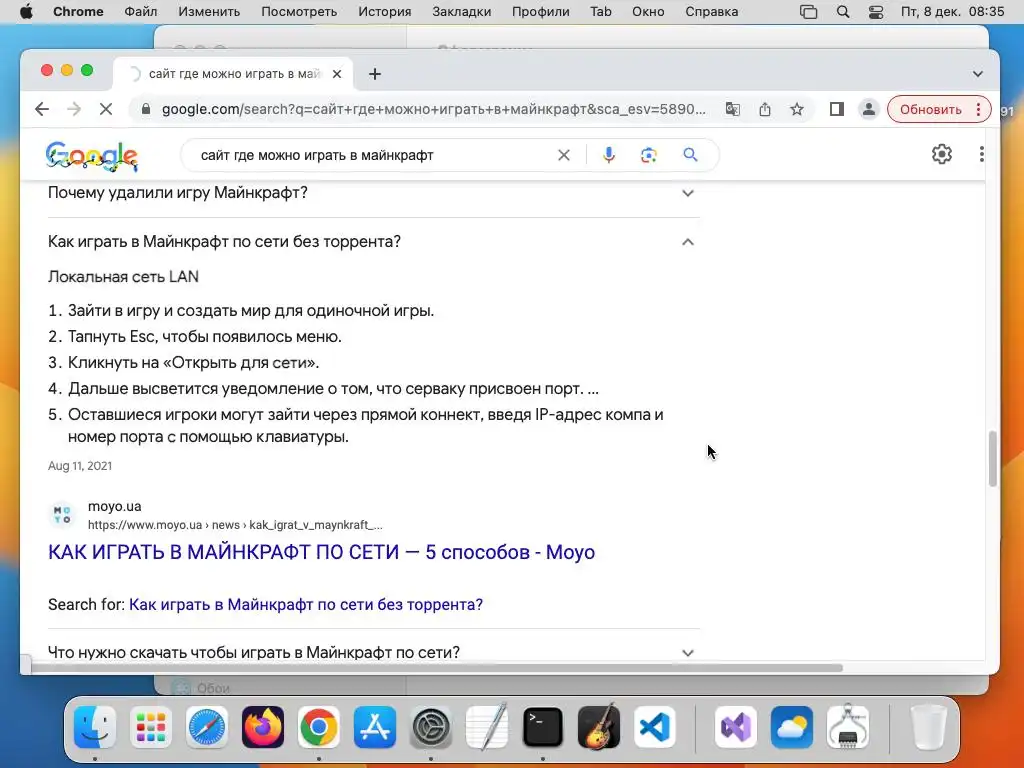Stop loading the page

pyautogui.click(x=106, y=109)
